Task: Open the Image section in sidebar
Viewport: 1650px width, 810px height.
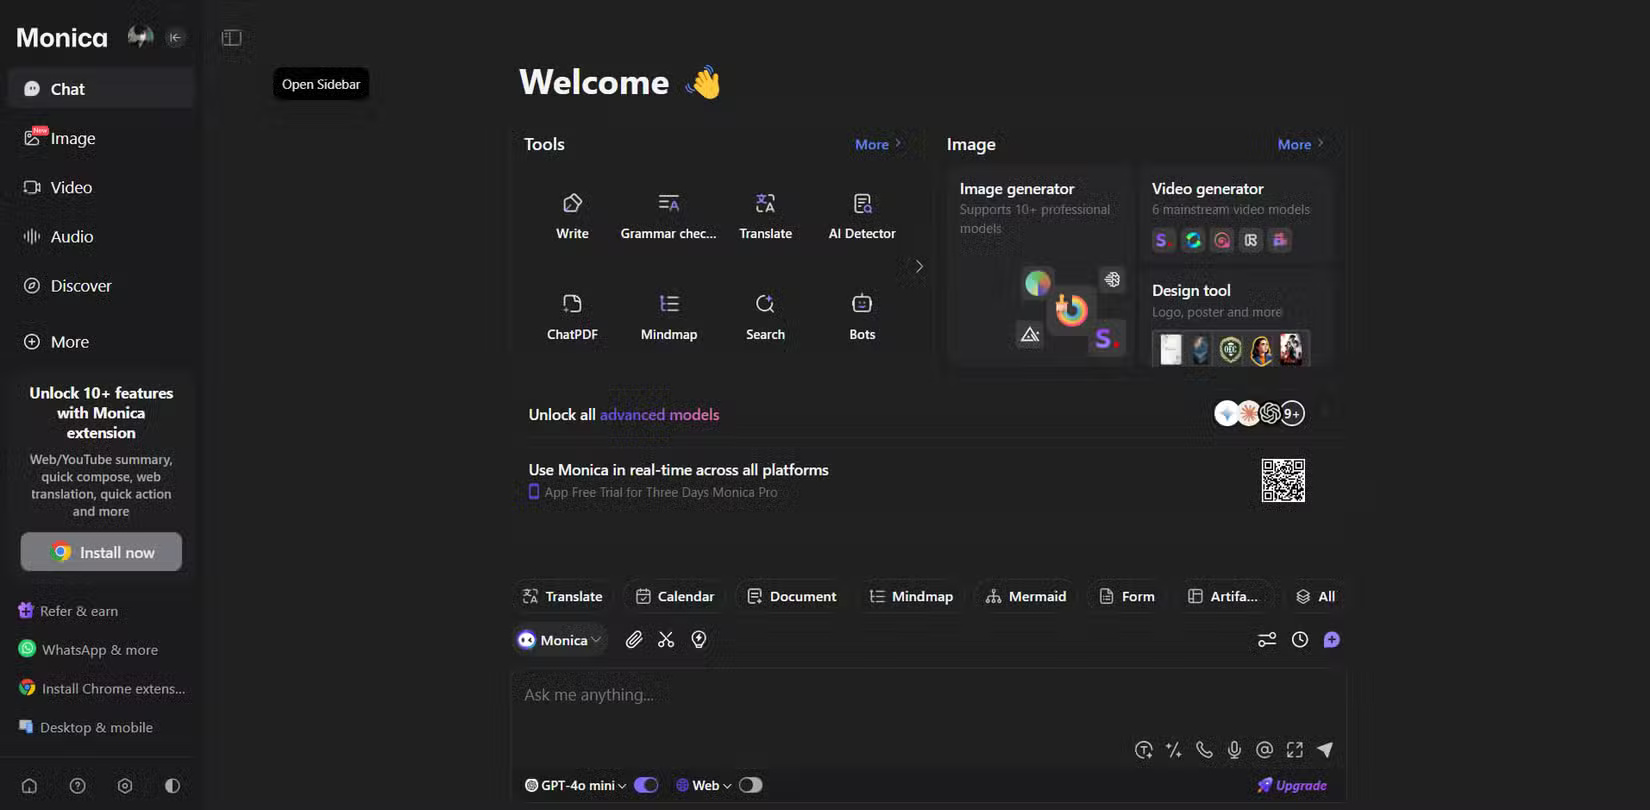Action: coord(72,138)
